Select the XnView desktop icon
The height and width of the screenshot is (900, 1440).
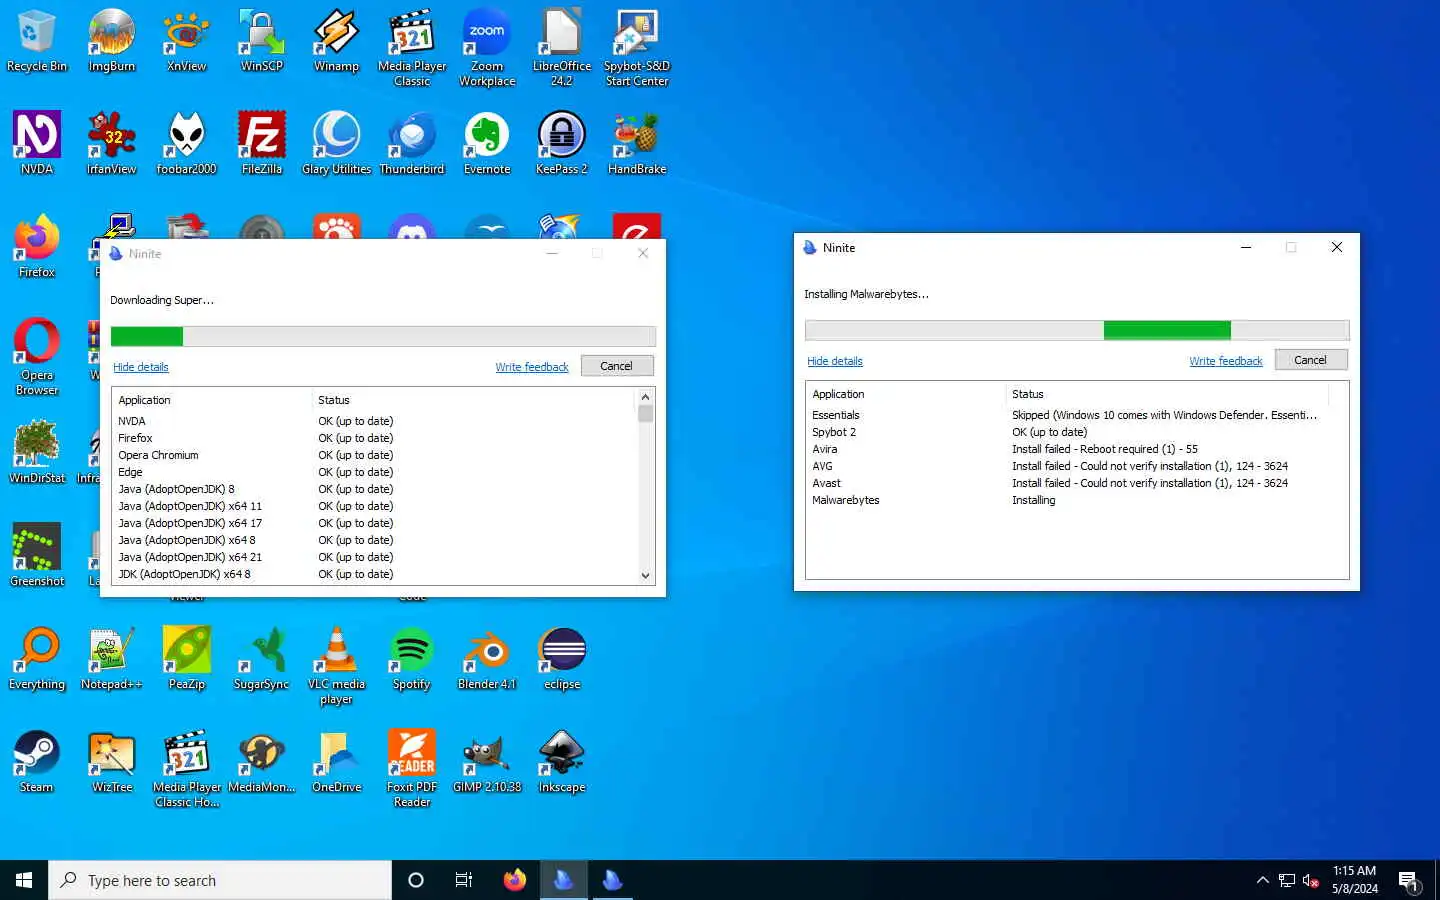pyautogui.click(x=186, y=41)
